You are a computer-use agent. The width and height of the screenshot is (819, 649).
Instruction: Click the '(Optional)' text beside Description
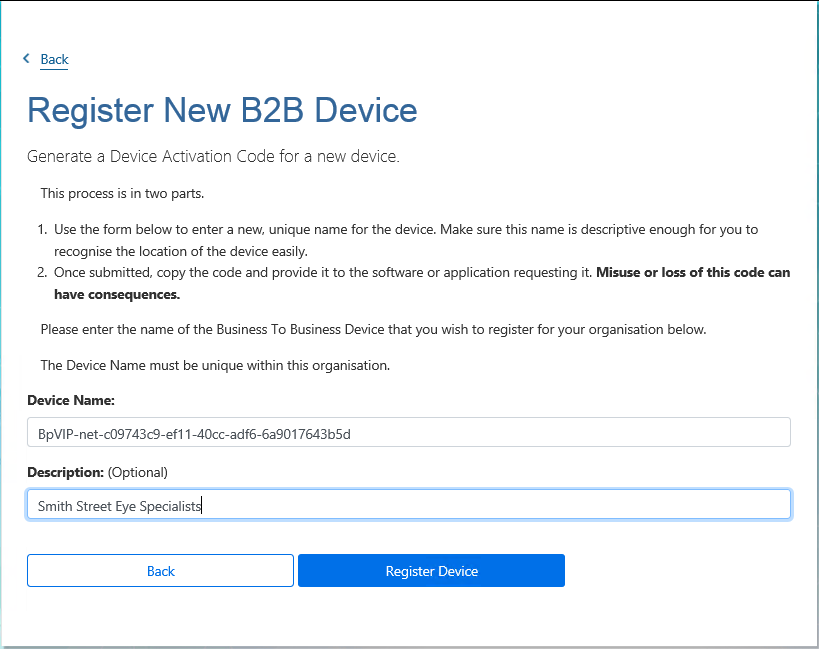point(138,473)
